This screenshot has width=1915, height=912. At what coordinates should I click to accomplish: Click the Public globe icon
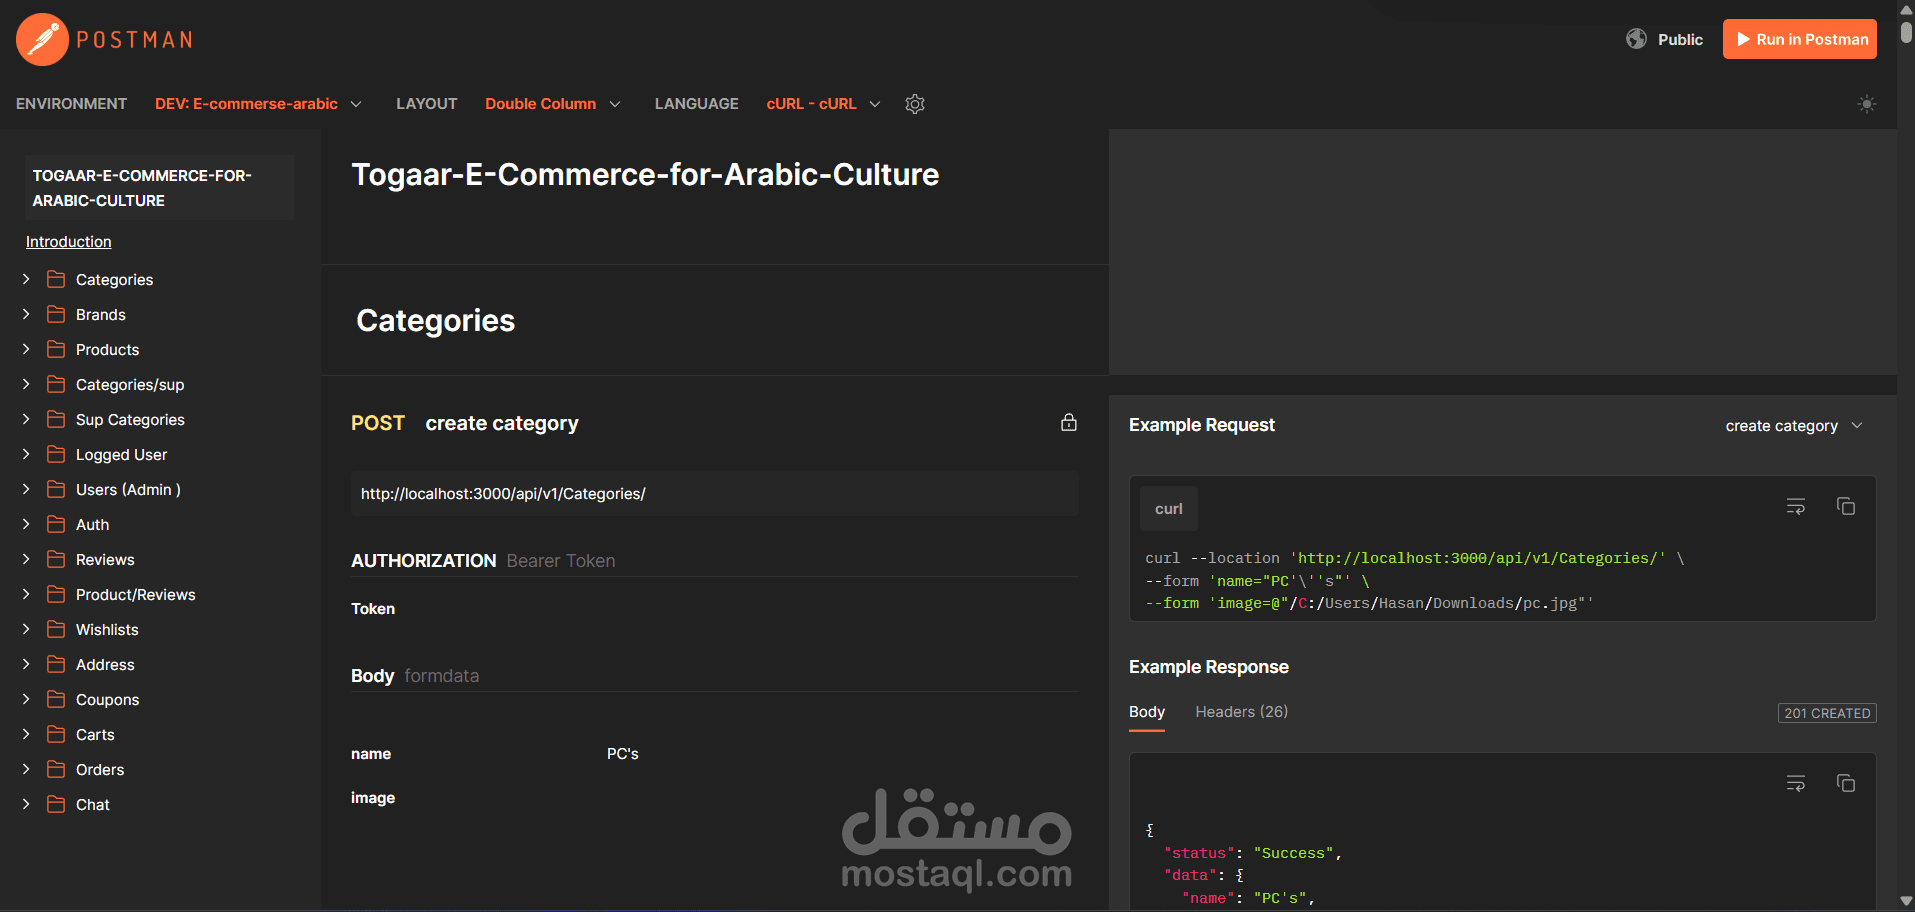1636,39
